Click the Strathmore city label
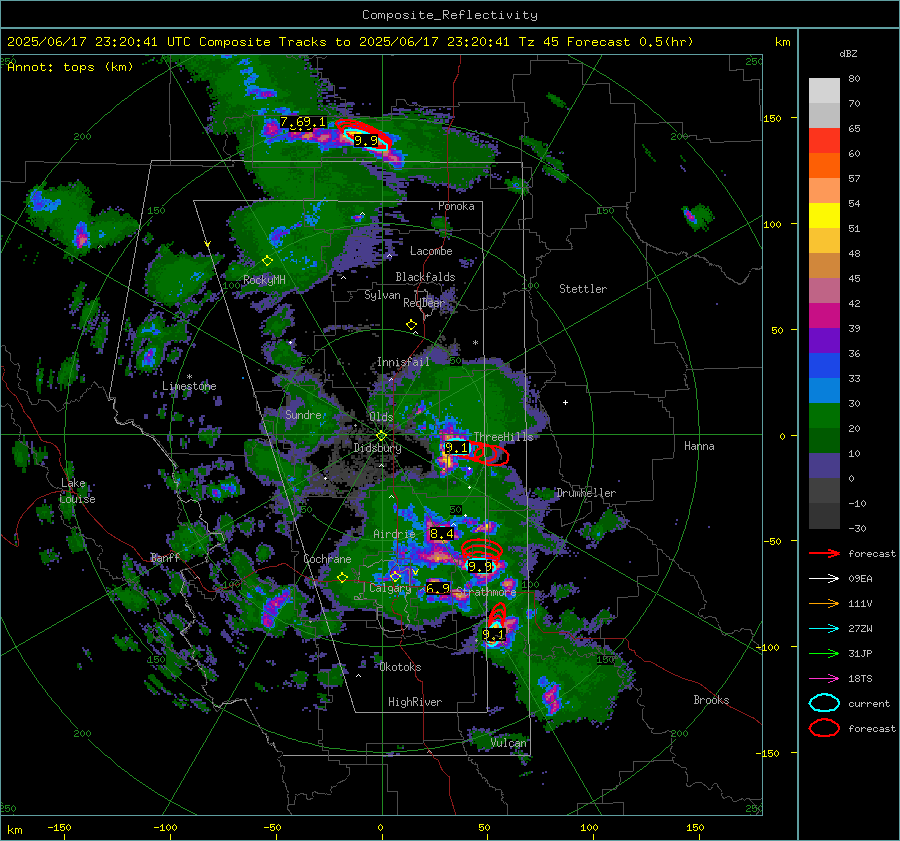This screenshot has width=900, height=841. [487, 592]
